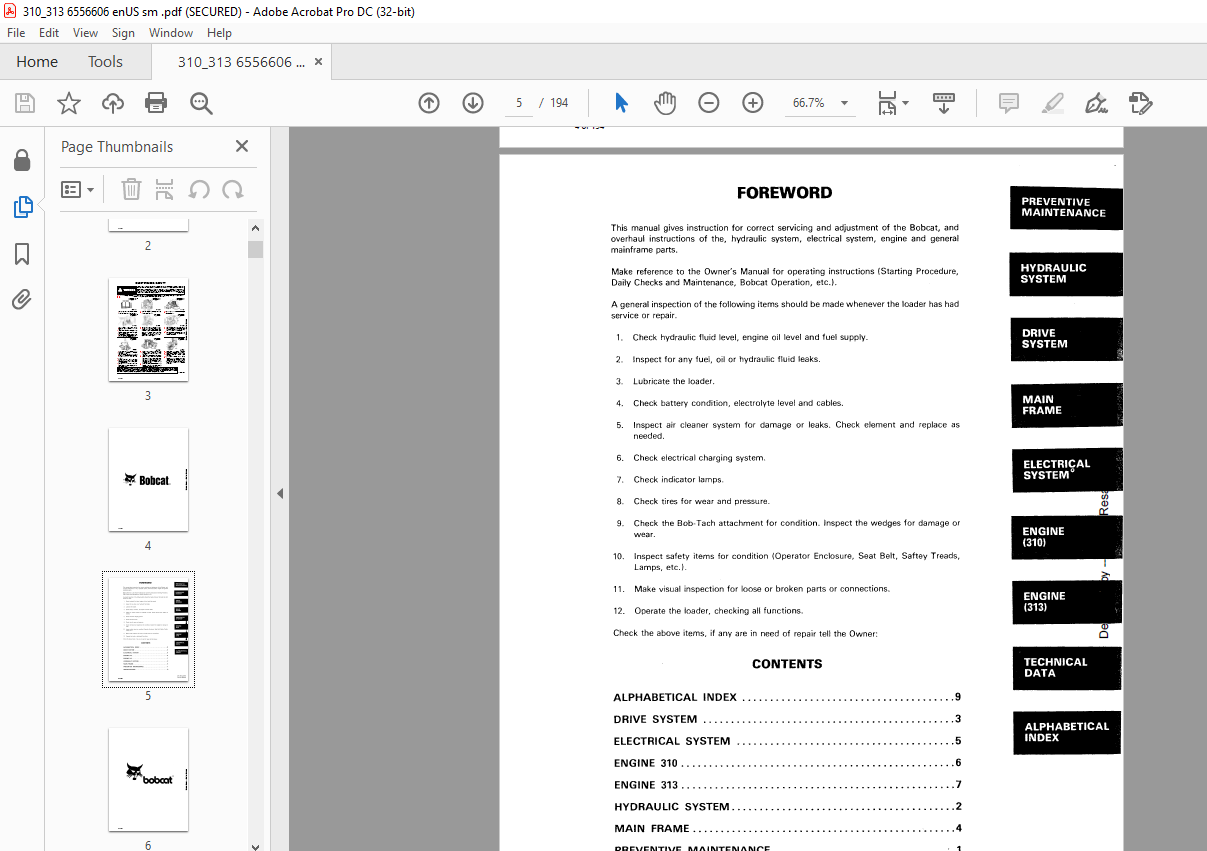Toggle the Page Thumbnails sidebar icon
This screenshot has width=1207, height=851.
[22, 207]
